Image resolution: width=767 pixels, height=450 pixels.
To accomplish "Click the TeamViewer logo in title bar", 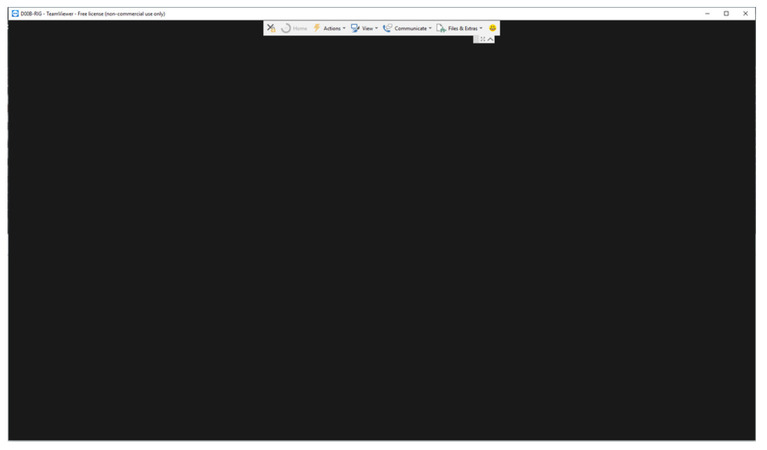I will point(15,14).
